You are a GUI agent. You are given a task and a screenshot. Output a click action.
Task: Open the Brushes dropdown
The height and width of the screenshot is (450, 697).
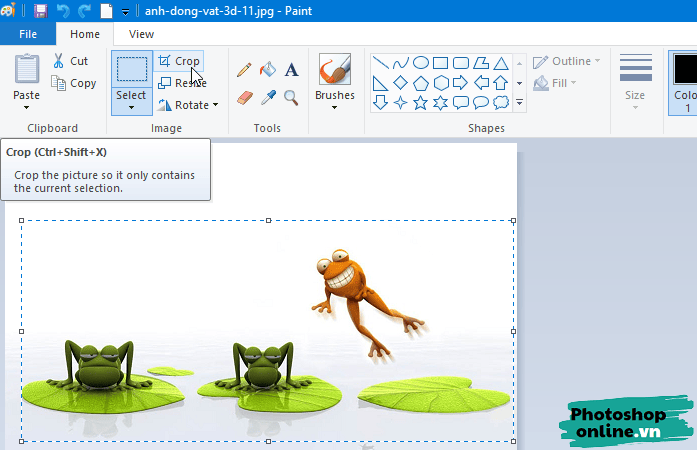tap(334, 107)
